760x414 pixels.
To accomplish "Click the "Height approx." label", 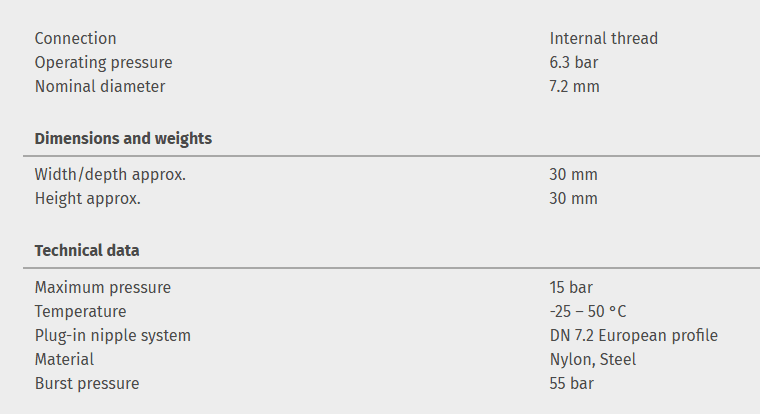I will click(x=87, y=198).
